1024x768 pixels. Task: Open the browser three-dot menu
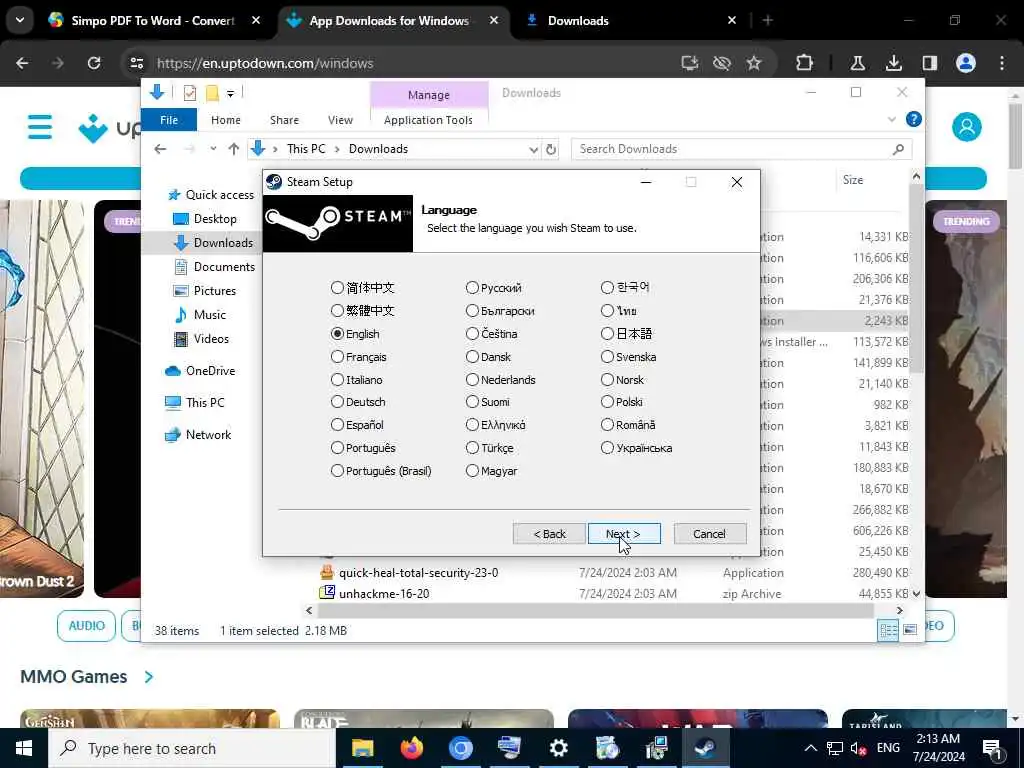tap(1002, 63)
